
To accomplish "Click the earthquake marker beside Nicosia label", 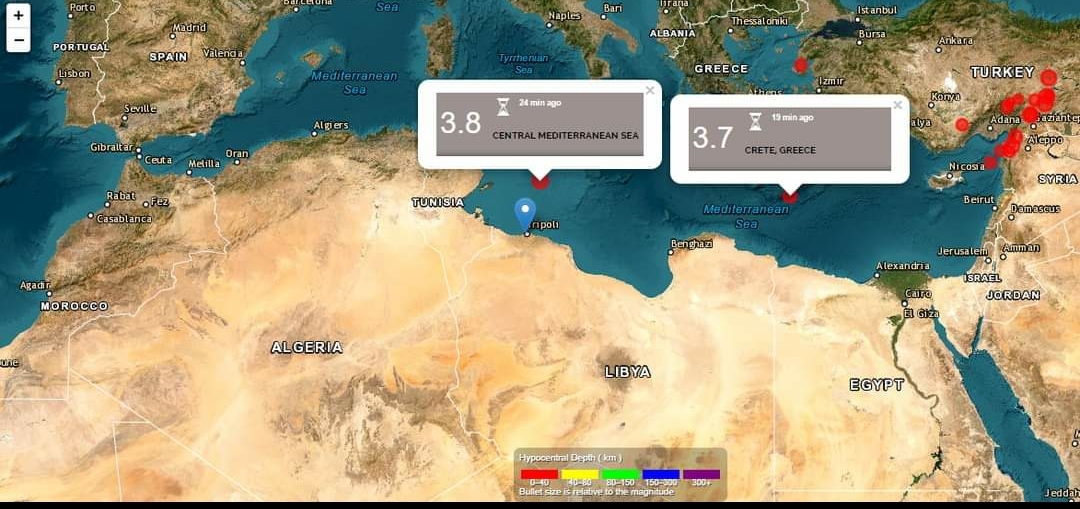I will point(990,162).
